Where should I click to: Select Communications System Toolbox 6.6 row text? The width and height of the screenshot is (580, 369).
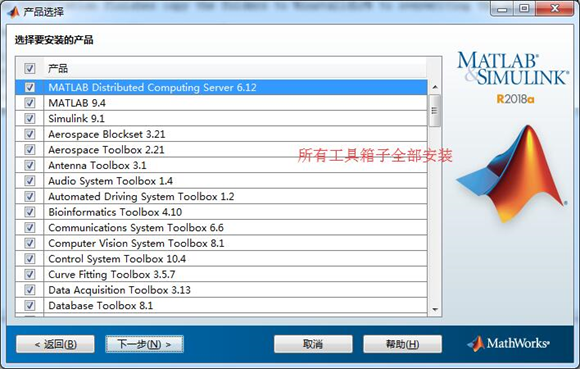coord(136,227)
